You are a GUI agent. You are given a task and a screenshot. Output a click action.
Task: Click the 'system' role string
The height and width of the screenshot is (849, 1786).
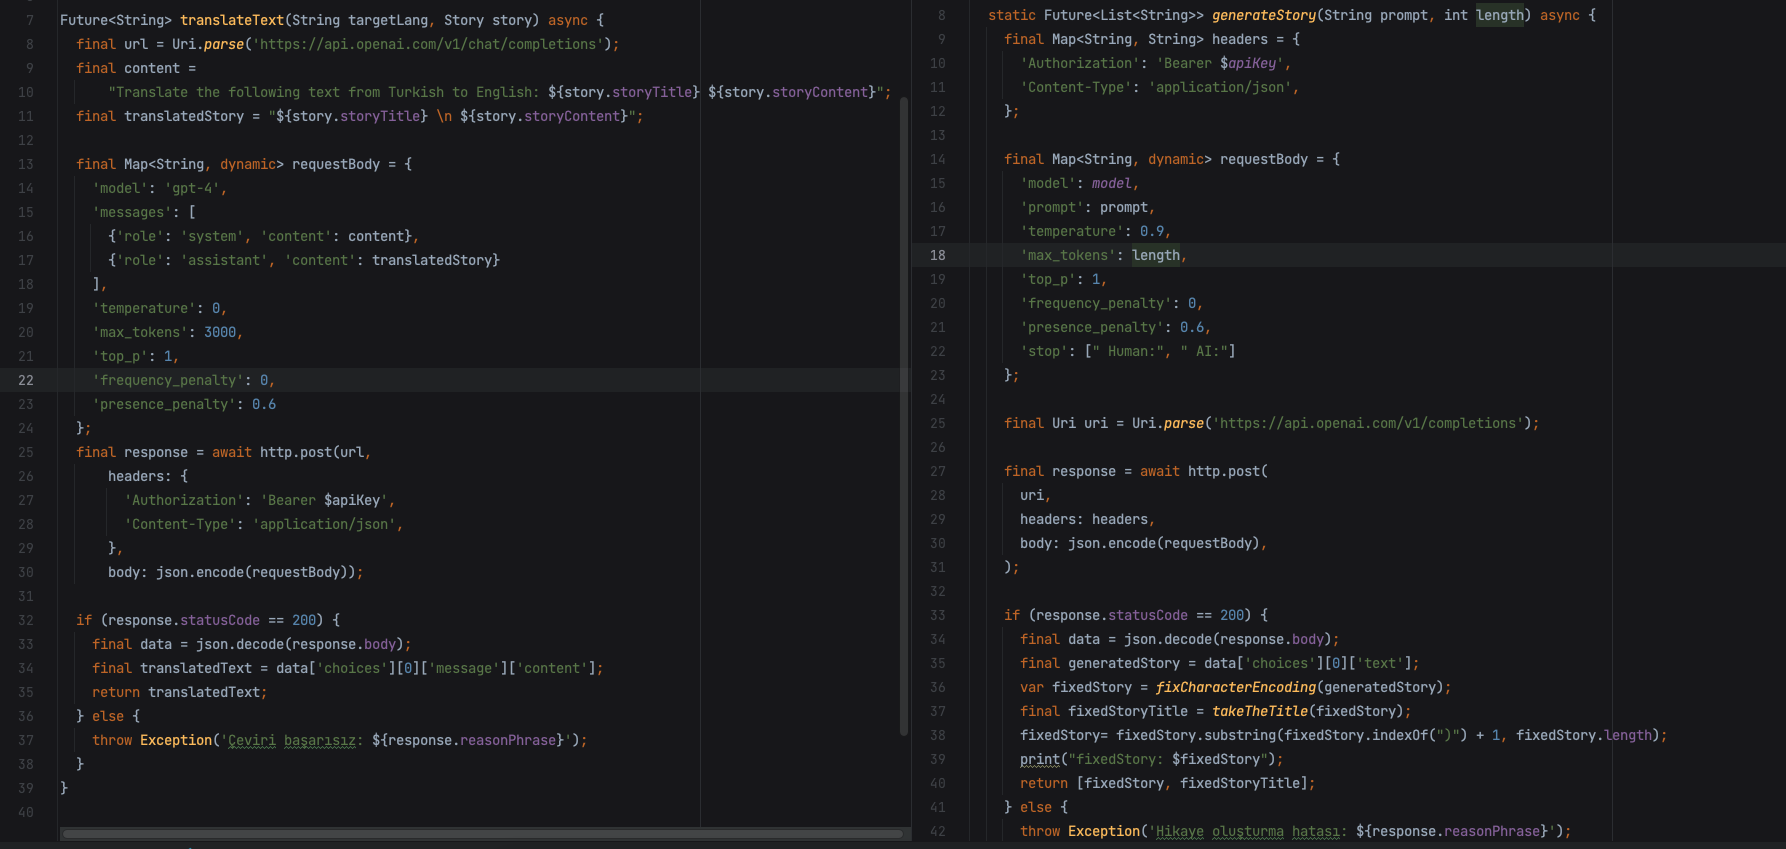pos(212,236)
